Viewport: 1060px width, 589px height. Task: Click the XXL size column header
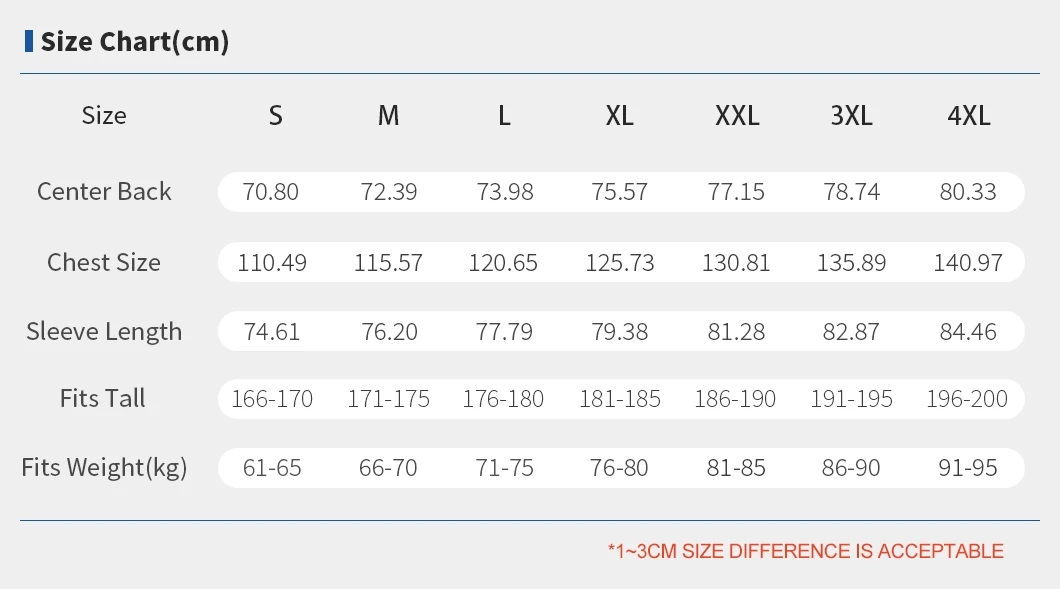[737, 116]
